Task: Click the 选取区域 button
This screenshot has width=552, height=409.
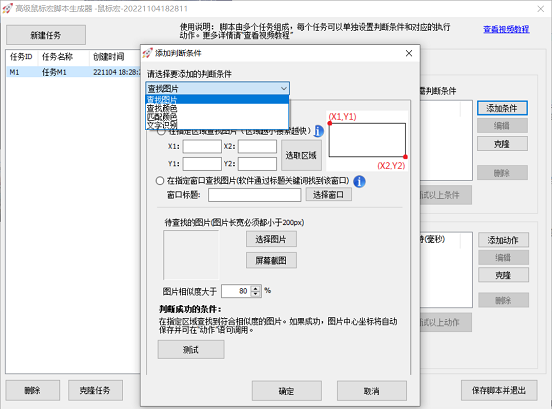Action: click(301, 155)
